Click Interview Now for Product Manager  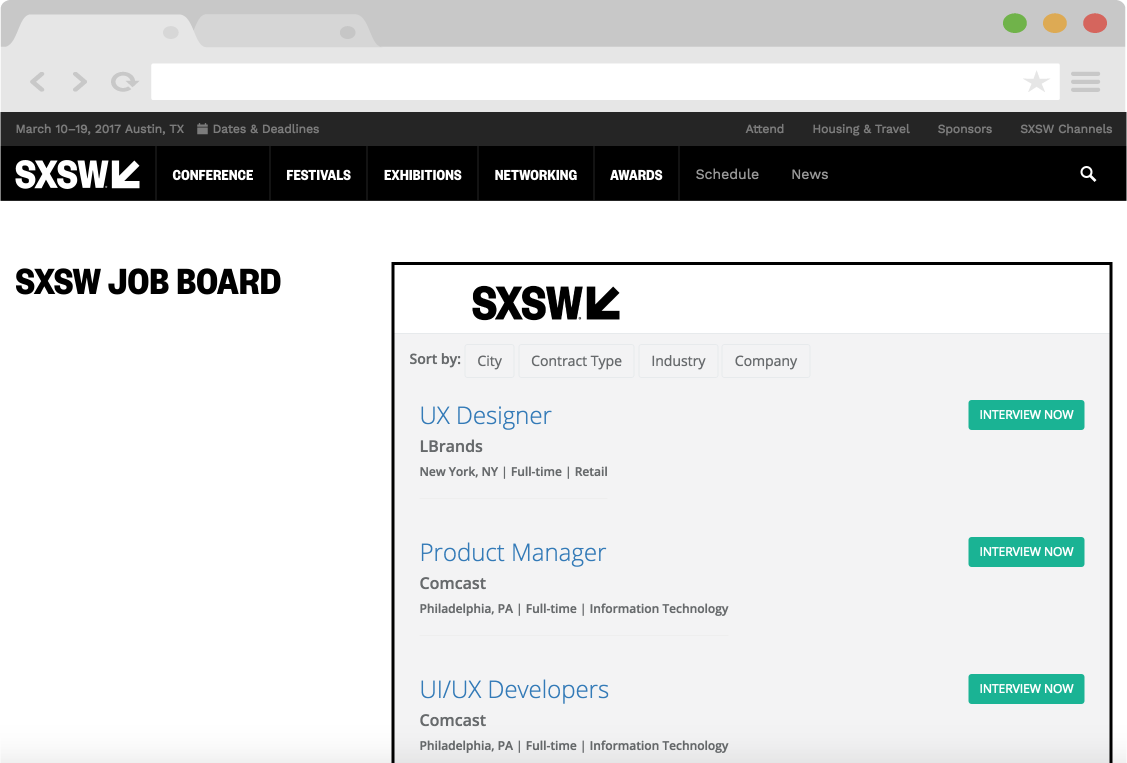1026,552
